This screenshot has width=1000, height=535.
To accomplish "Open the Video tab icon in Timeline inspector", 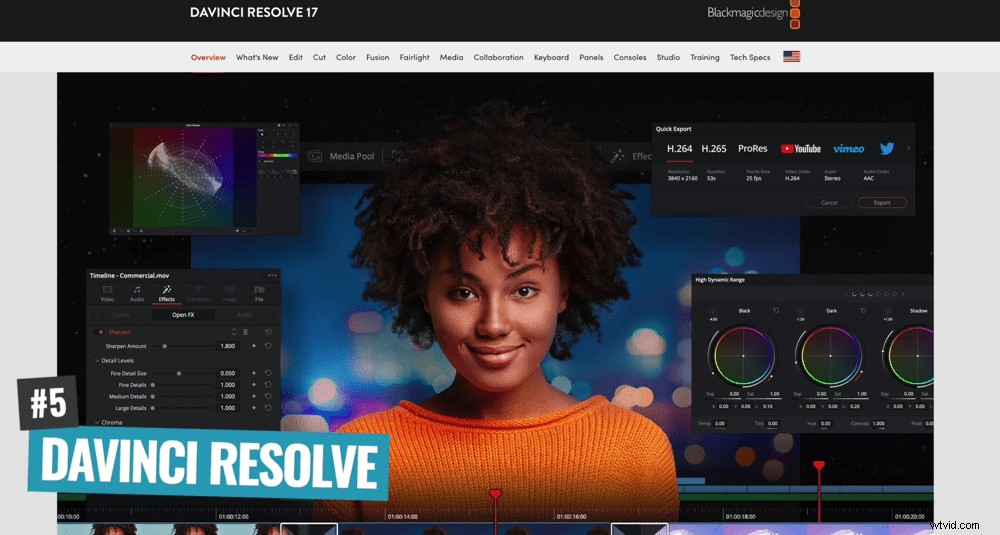I will point(107,290).
